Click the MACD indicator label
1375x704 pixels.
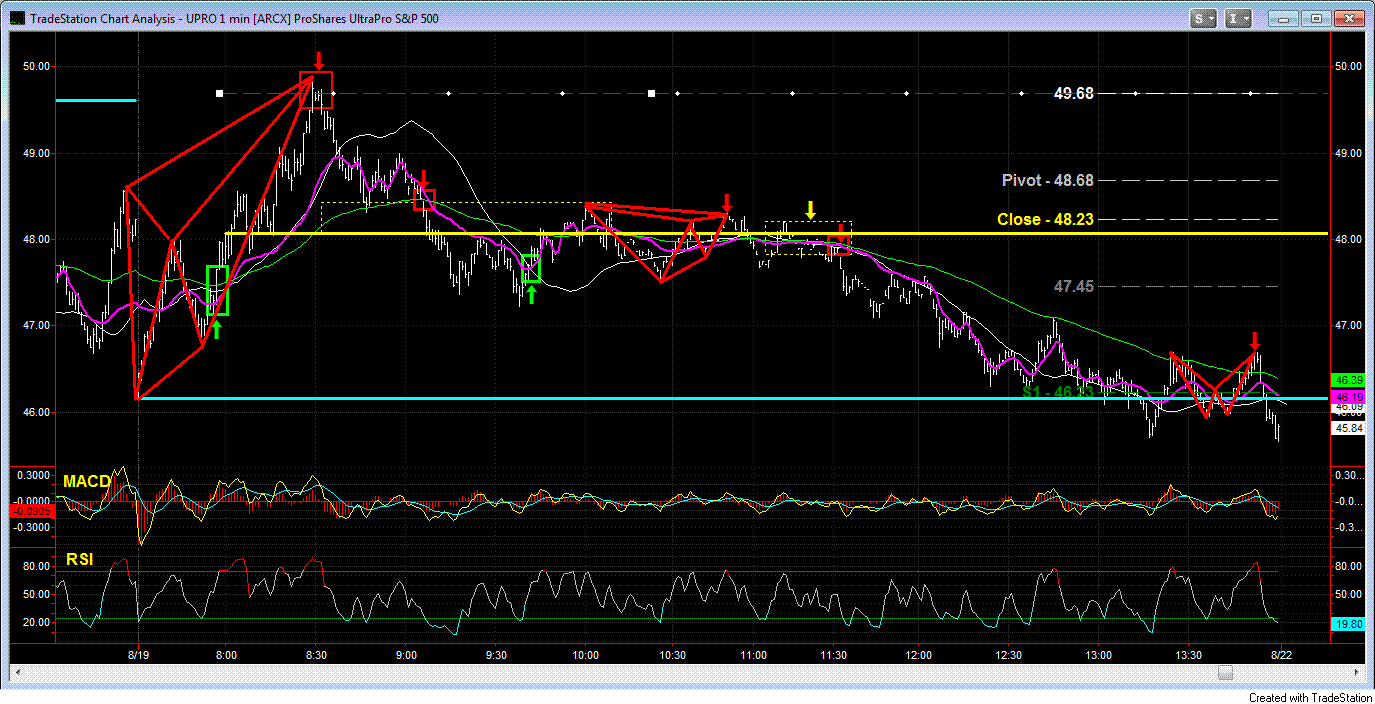[x=87, y=482]
